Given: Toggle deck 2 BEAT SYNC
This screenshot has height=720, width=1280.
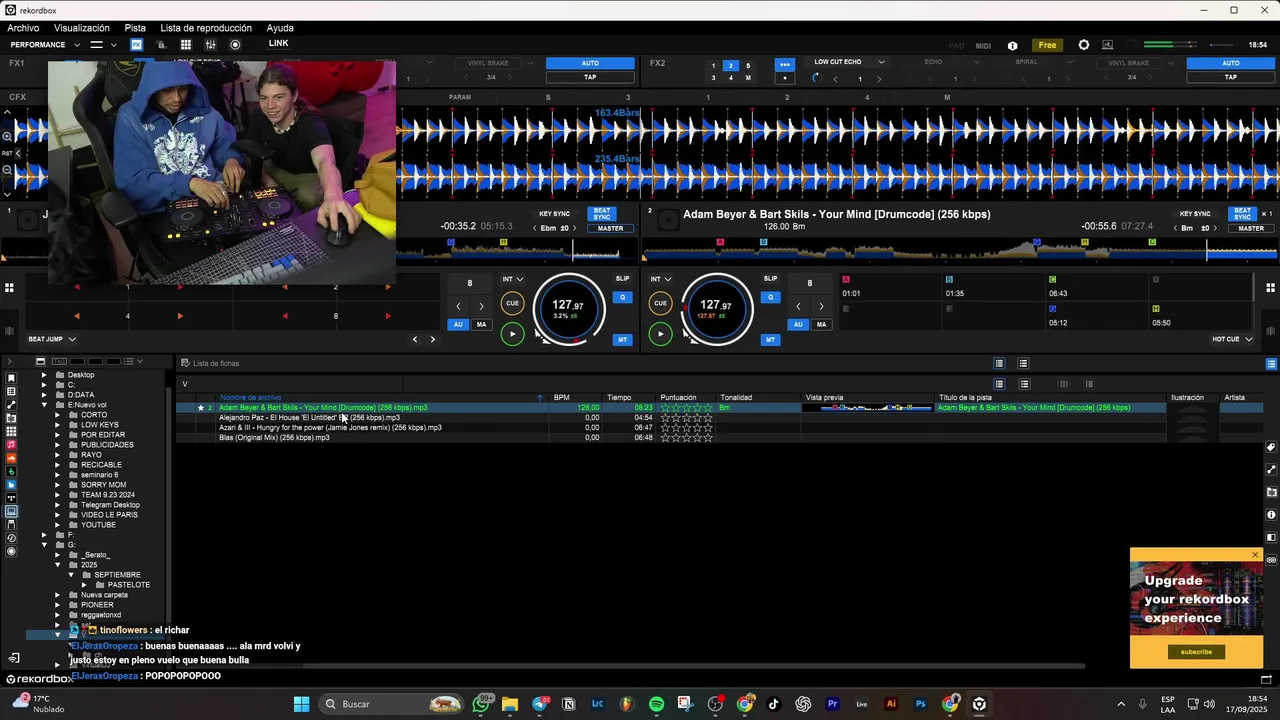Looking at the screenshot, I should (x=1242, y=214).
